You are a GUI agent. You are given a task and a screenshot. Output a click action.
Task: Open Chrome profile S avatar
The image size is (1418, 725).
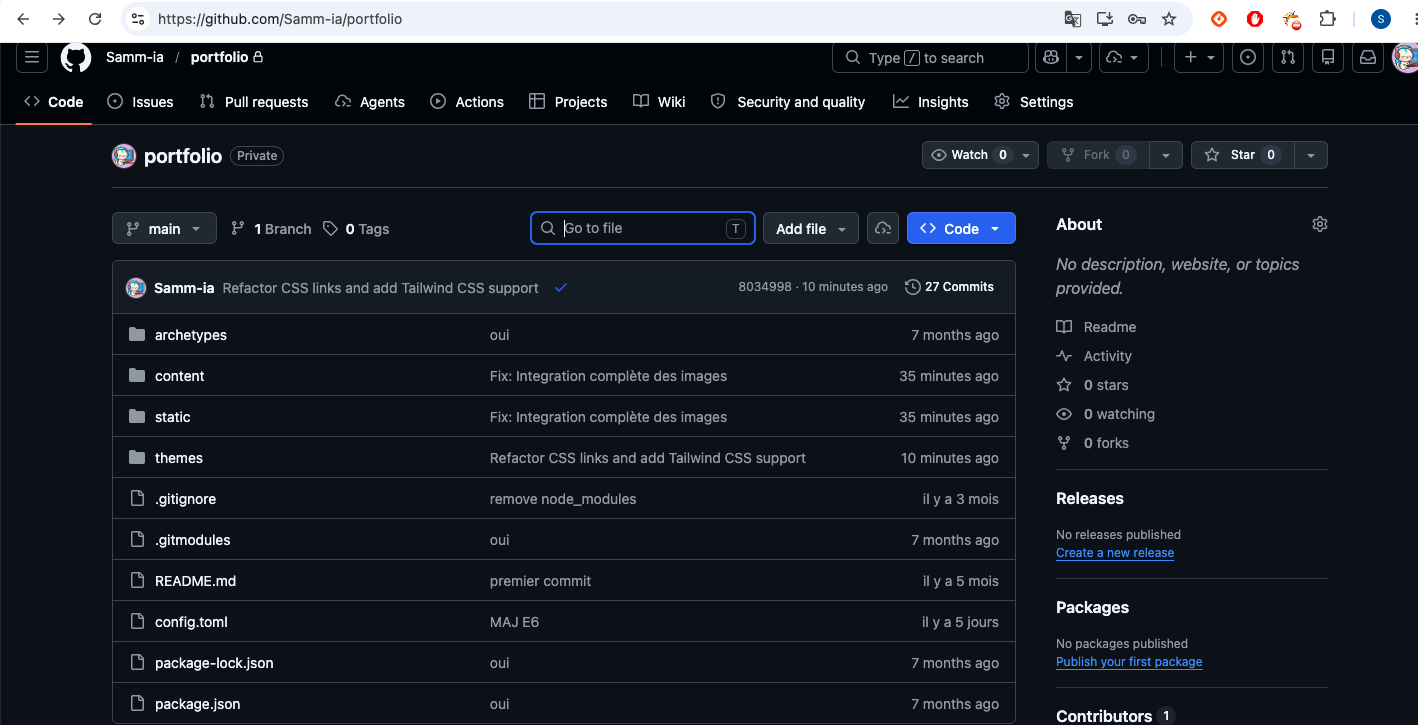(1381, 19)
